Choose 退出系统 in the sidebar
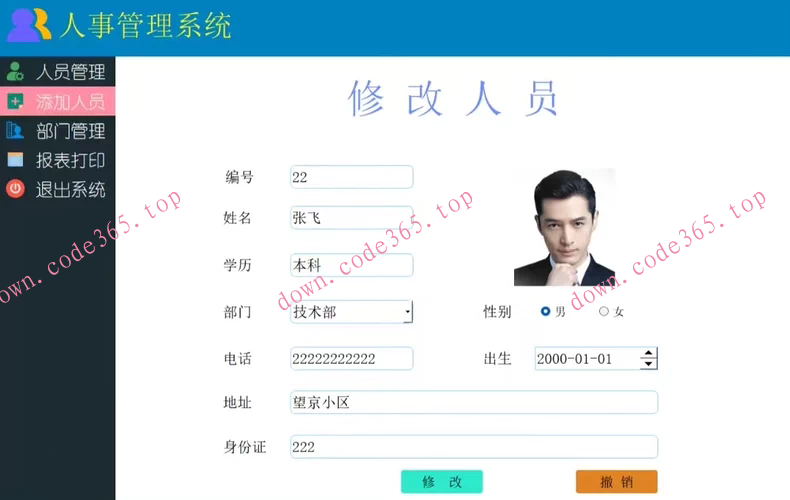Image resolution: width=790 pixels, height=500 pixels. pyautogui.click(x=57, y=190)
